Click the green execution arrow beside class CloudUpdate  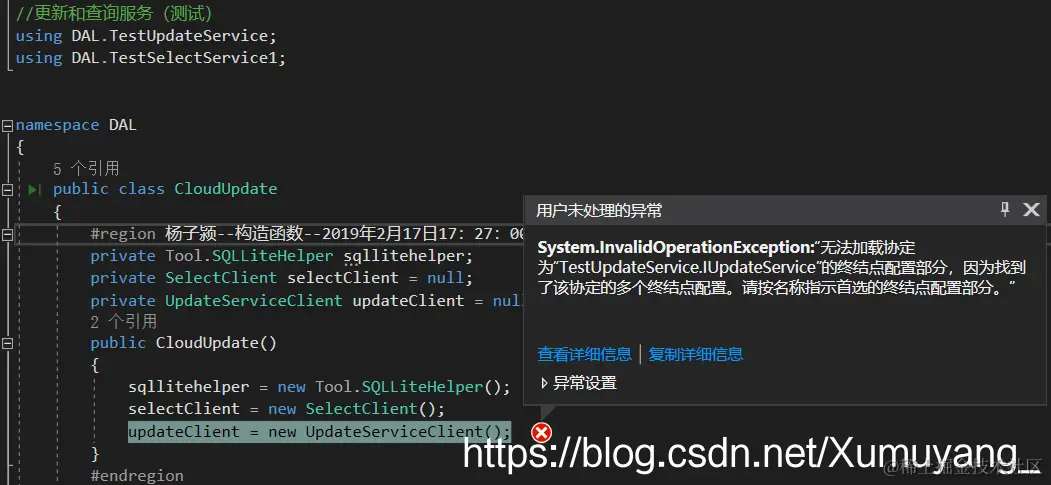click(x=35, y=190)
